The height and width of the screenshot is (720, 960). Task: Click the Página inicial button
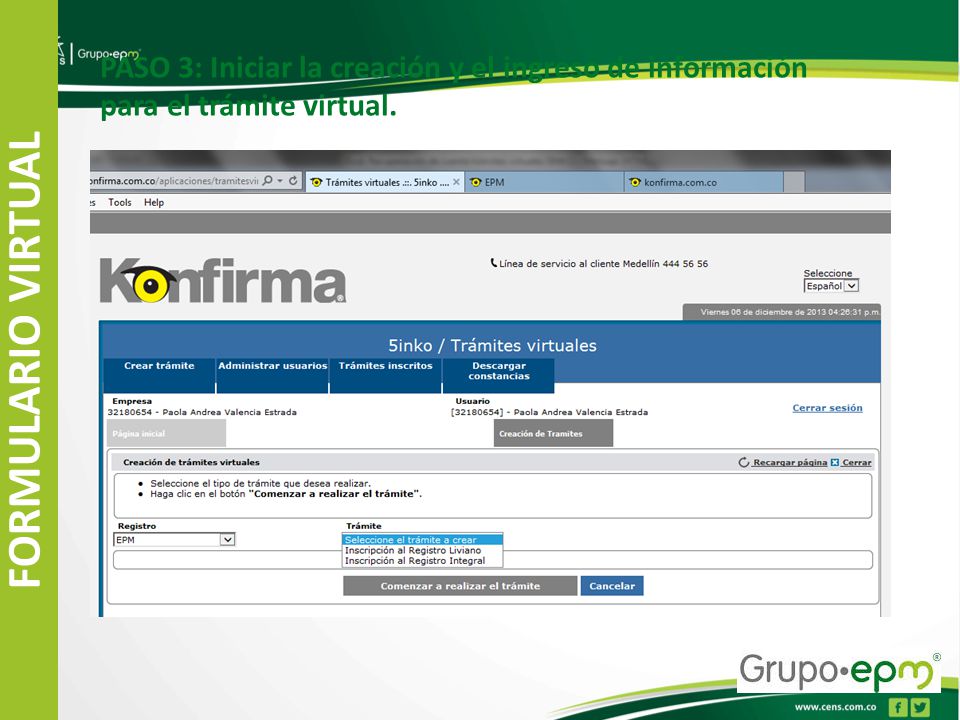point(167,433)
